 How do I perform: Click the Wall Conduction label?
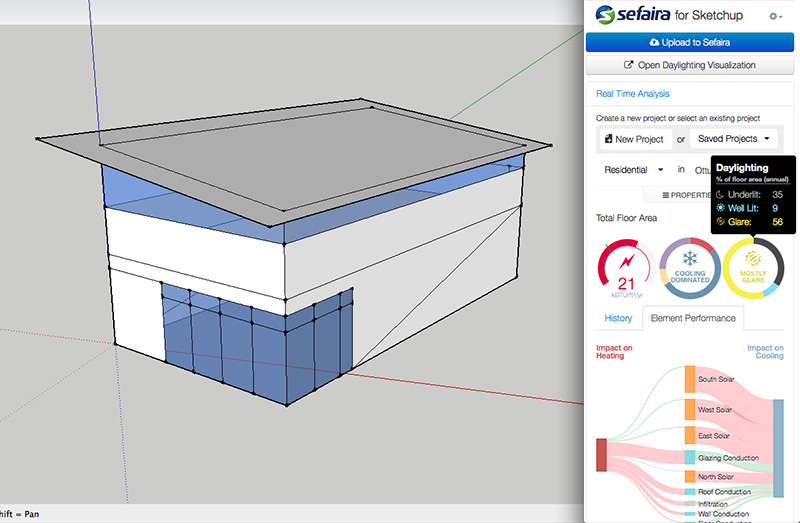point(723,514)
